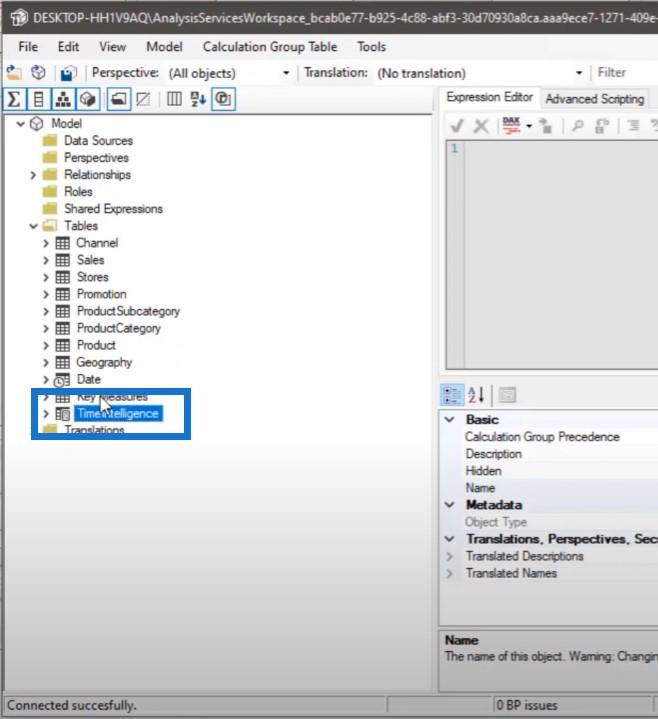This screenshot has width=658, height=719.
Task: Expand the Promotion table
Action: click(x=46, y=294)
